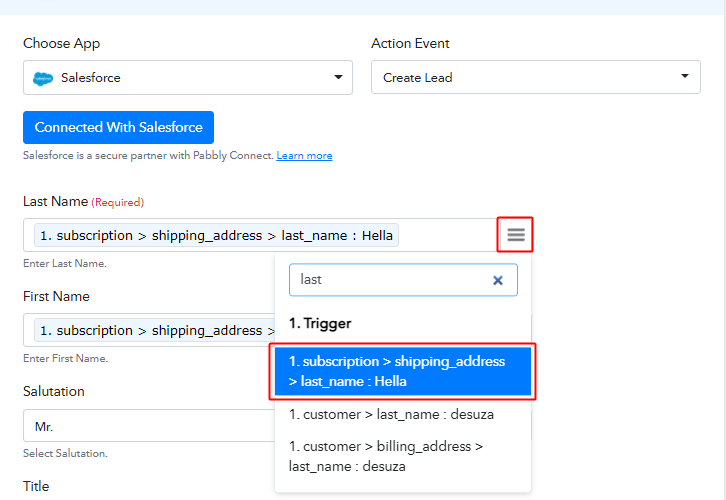
Task: Click the 'First Name' field label
Action: (56, 296)
